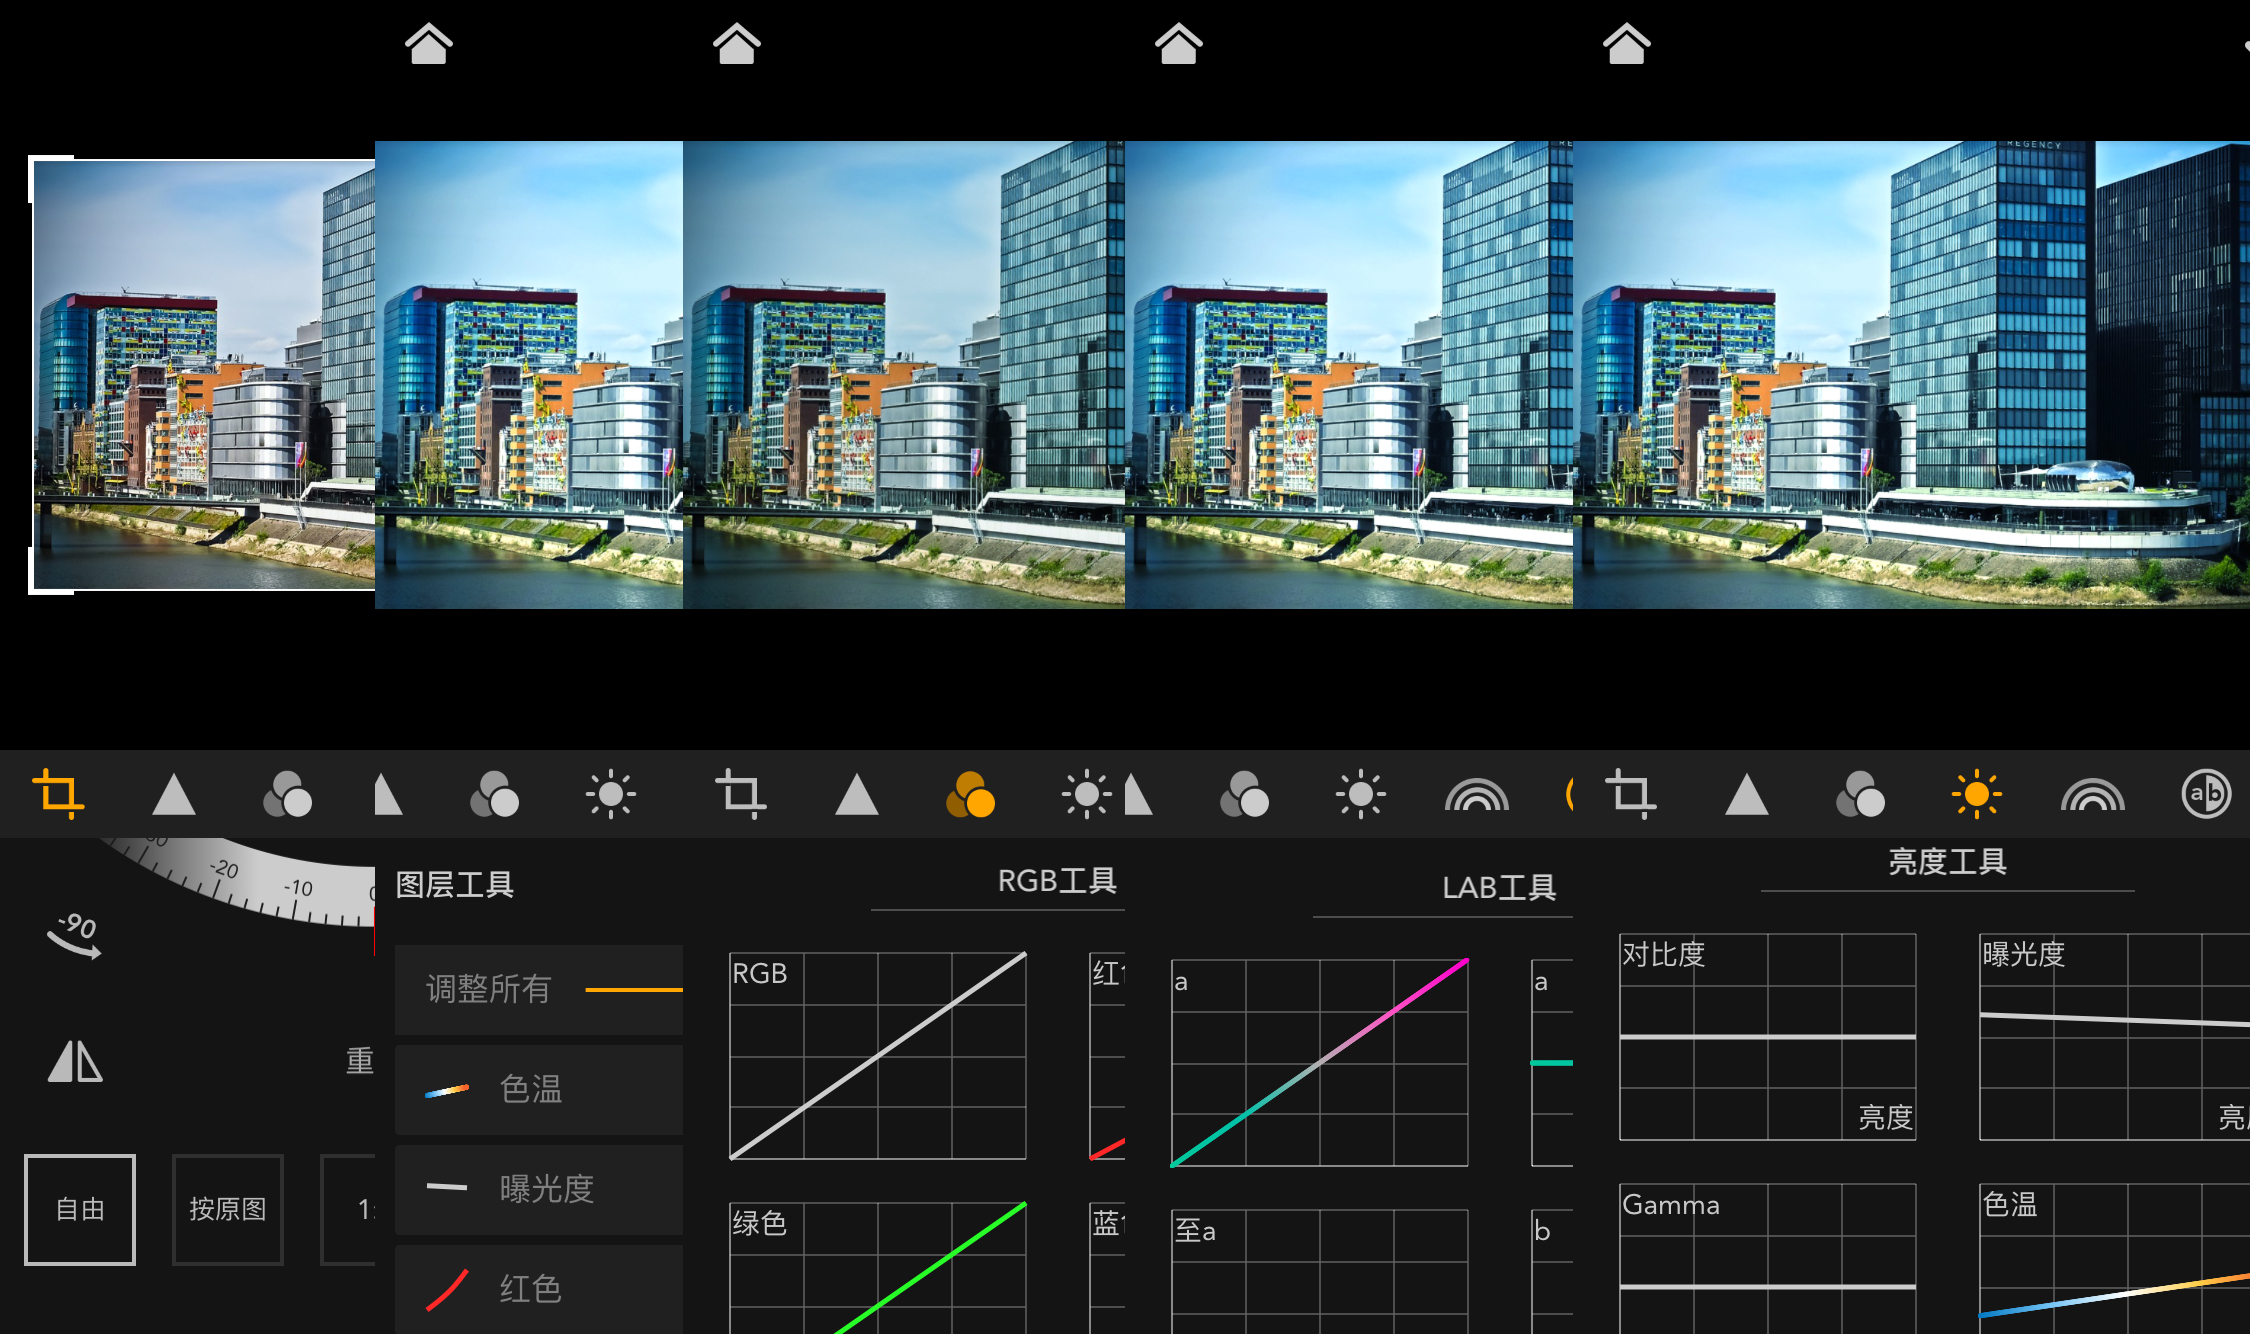The width and height of the screenshot is (2250, 1334).
Task: Tap color circles icon in crop screen
Action: 287,795
